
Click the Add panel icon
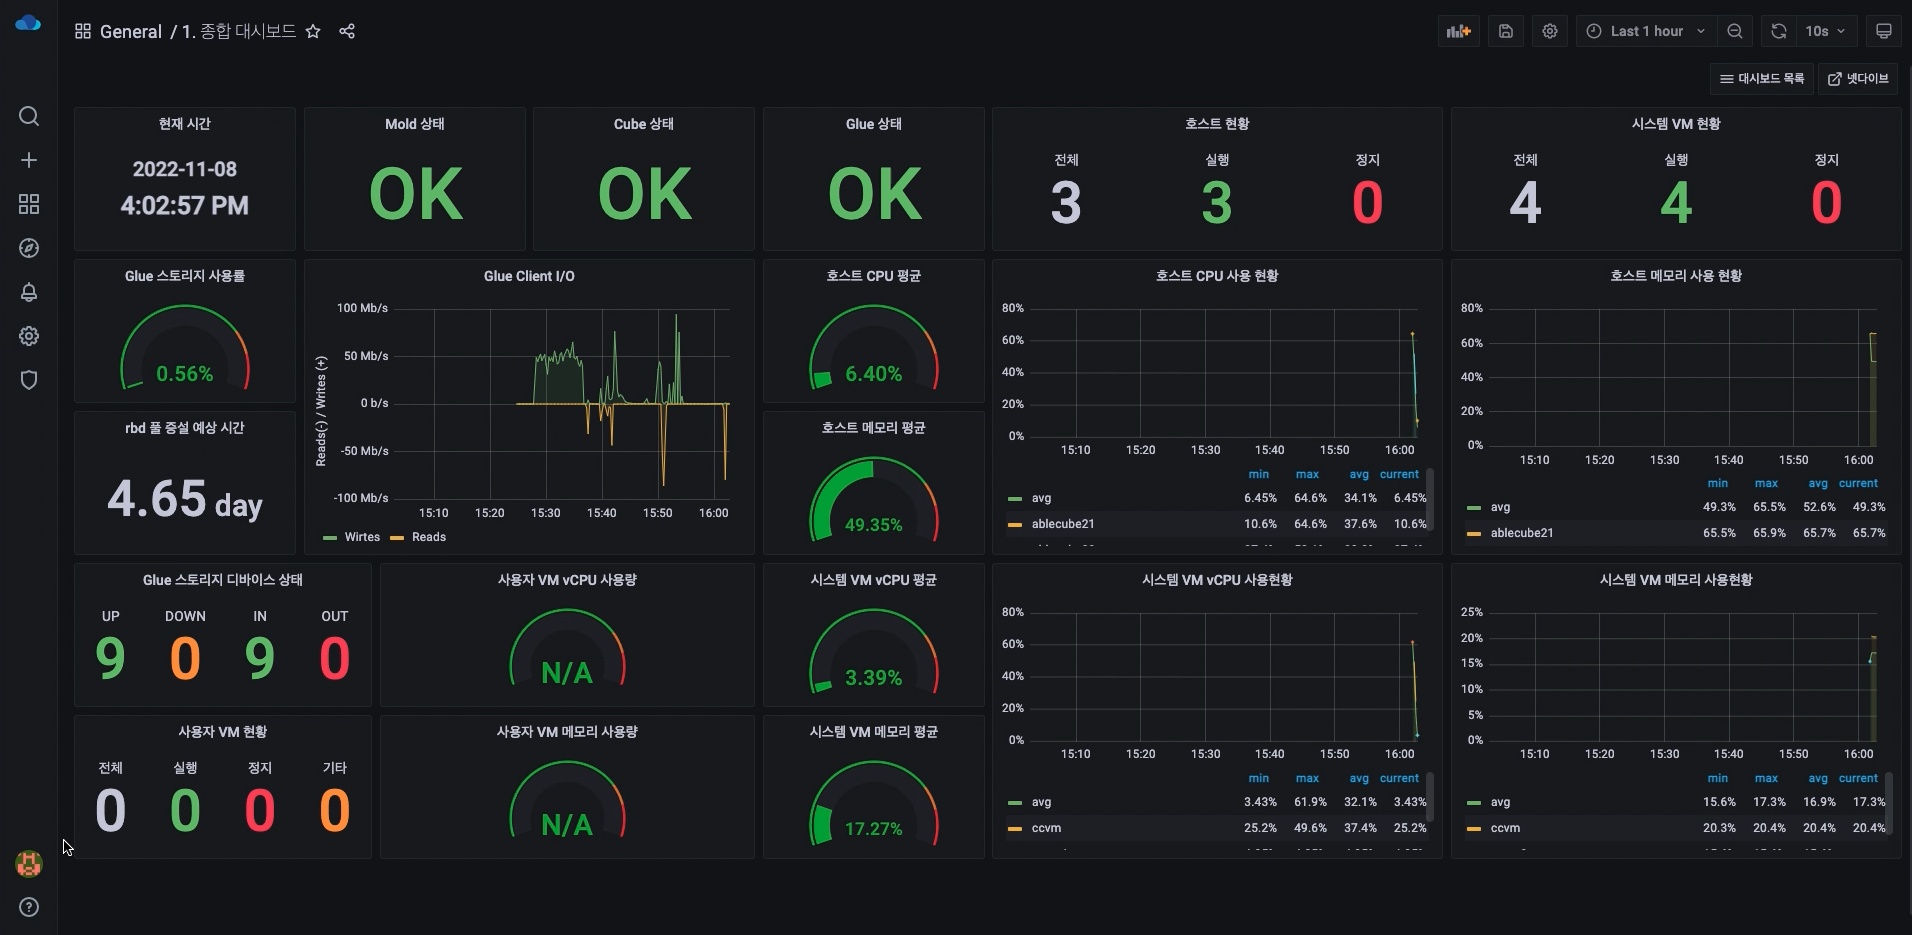click(1458, 31)
